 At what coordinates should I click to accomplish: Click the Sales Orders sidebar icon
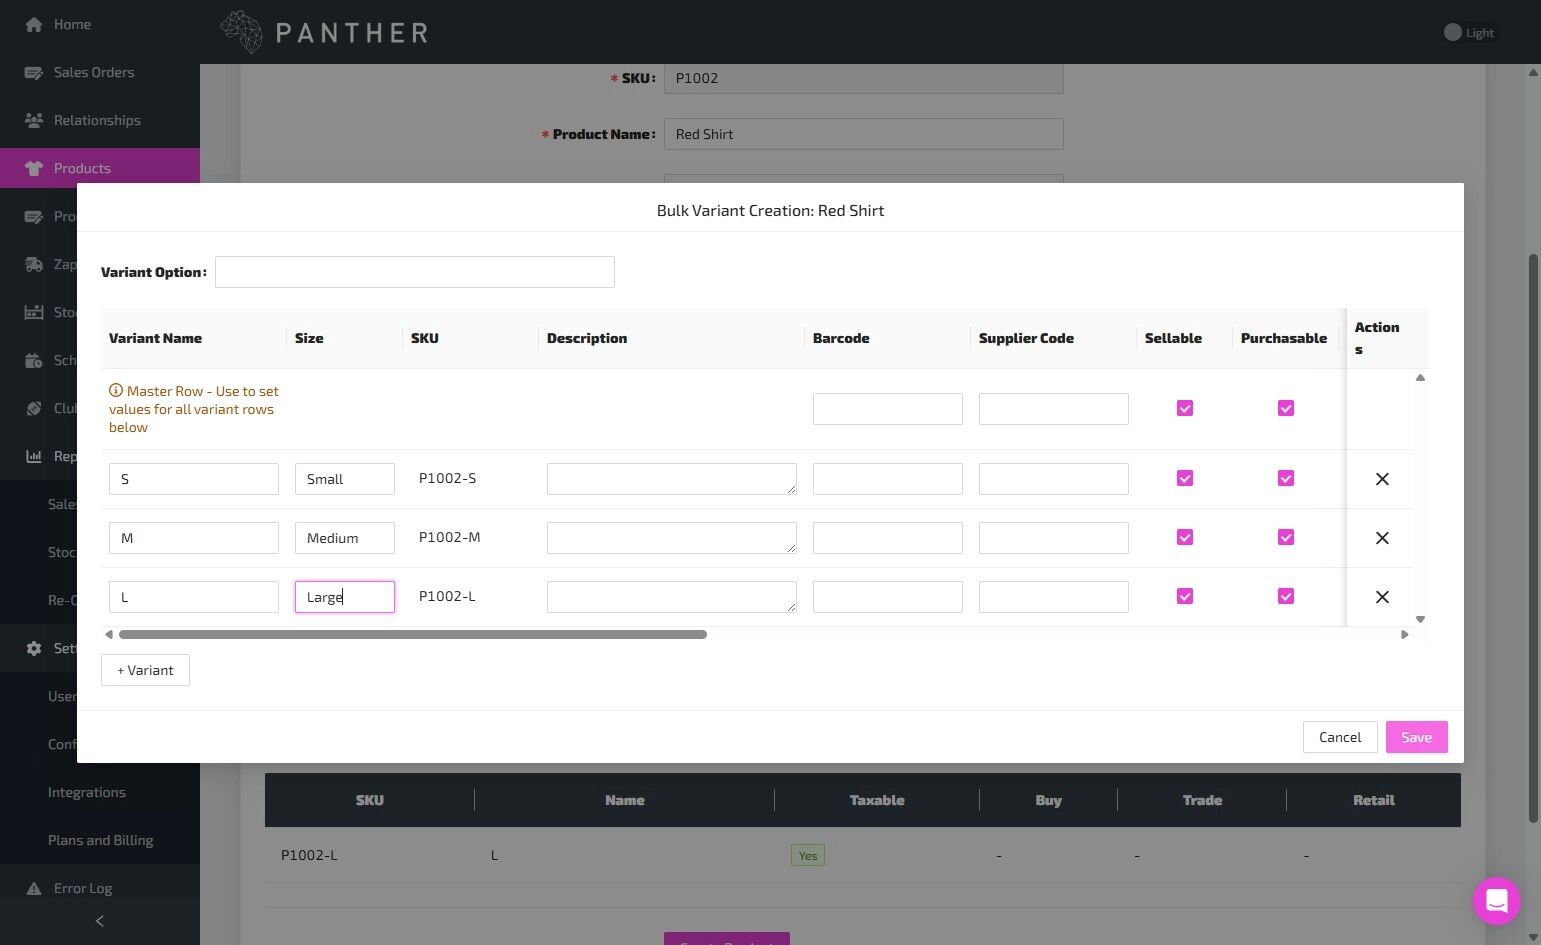33,72
